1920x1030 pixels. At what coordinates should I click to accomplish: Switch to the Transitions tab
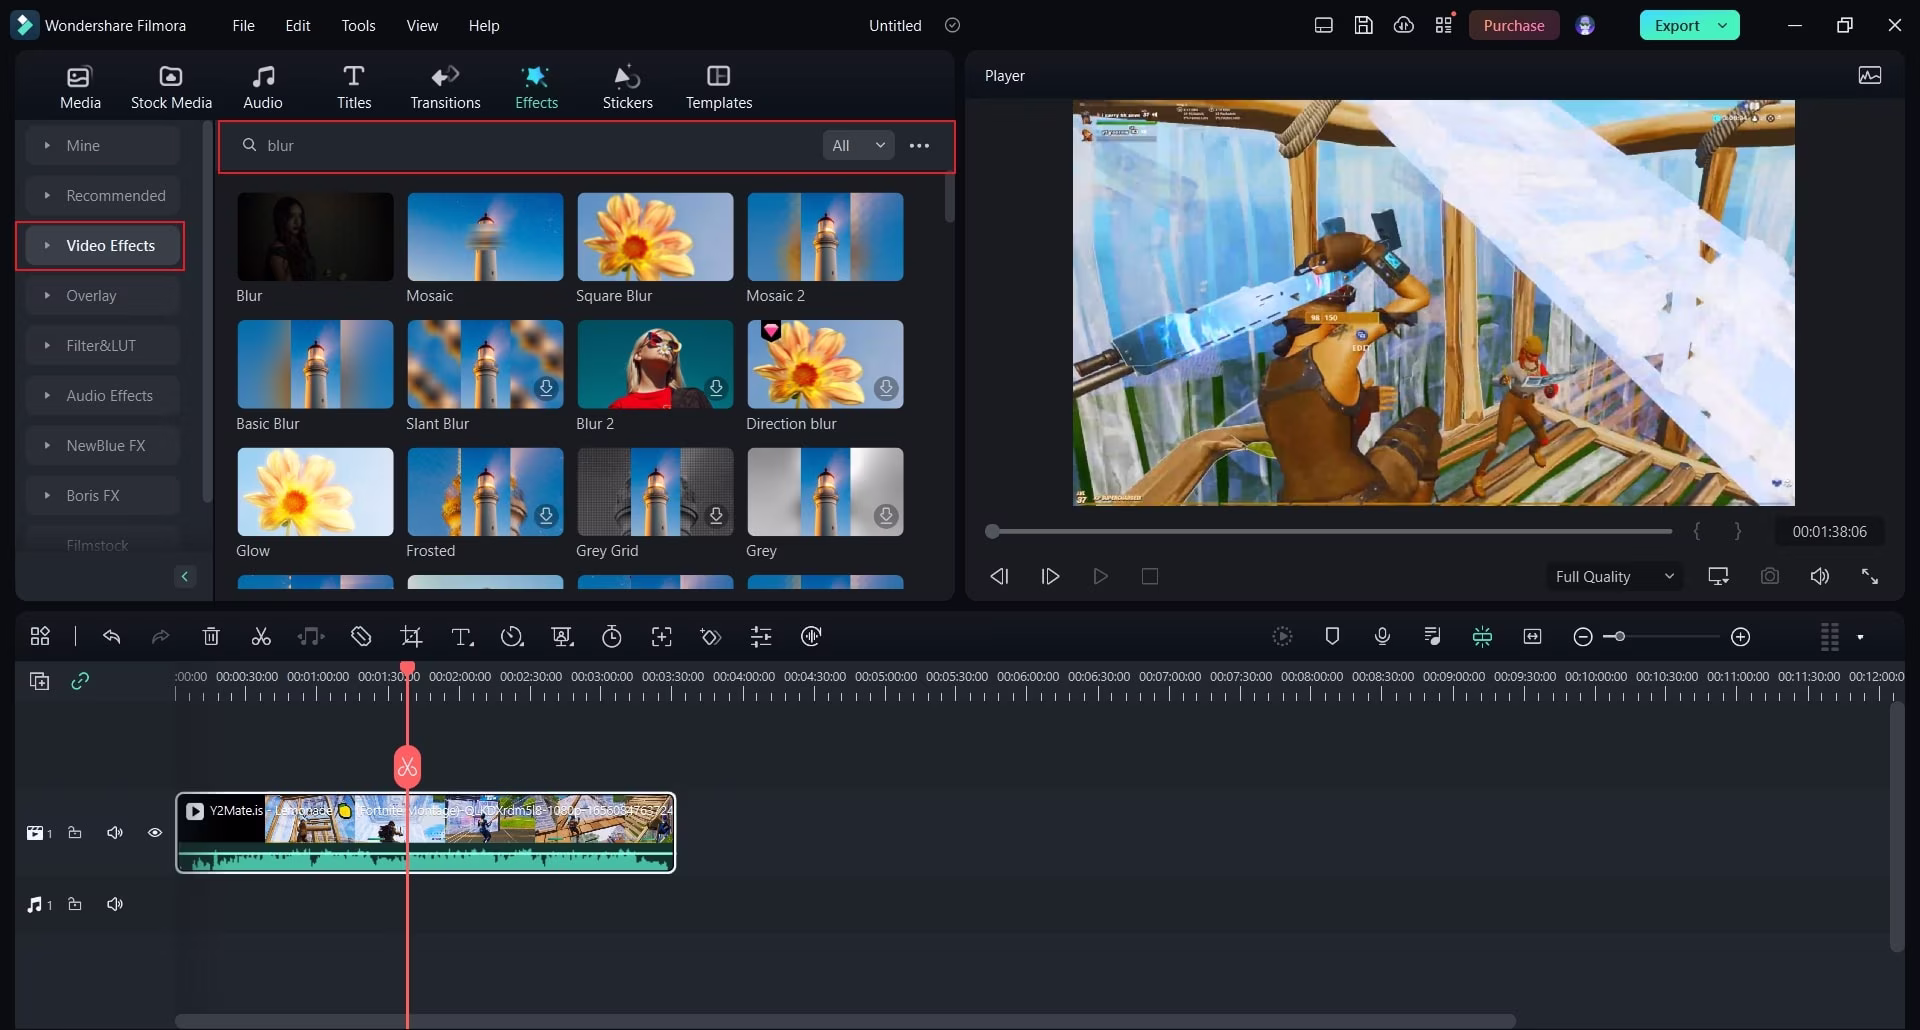tap(445, 87)
